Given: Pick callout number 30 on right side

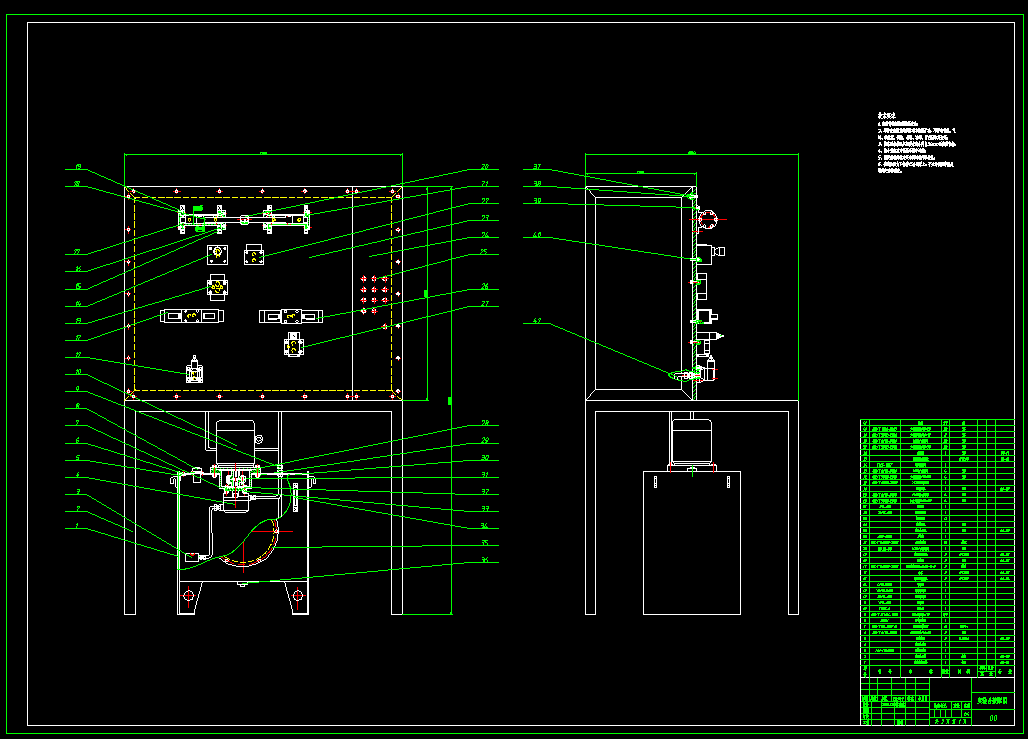Looking at the screenshot, I should point(485,458).
